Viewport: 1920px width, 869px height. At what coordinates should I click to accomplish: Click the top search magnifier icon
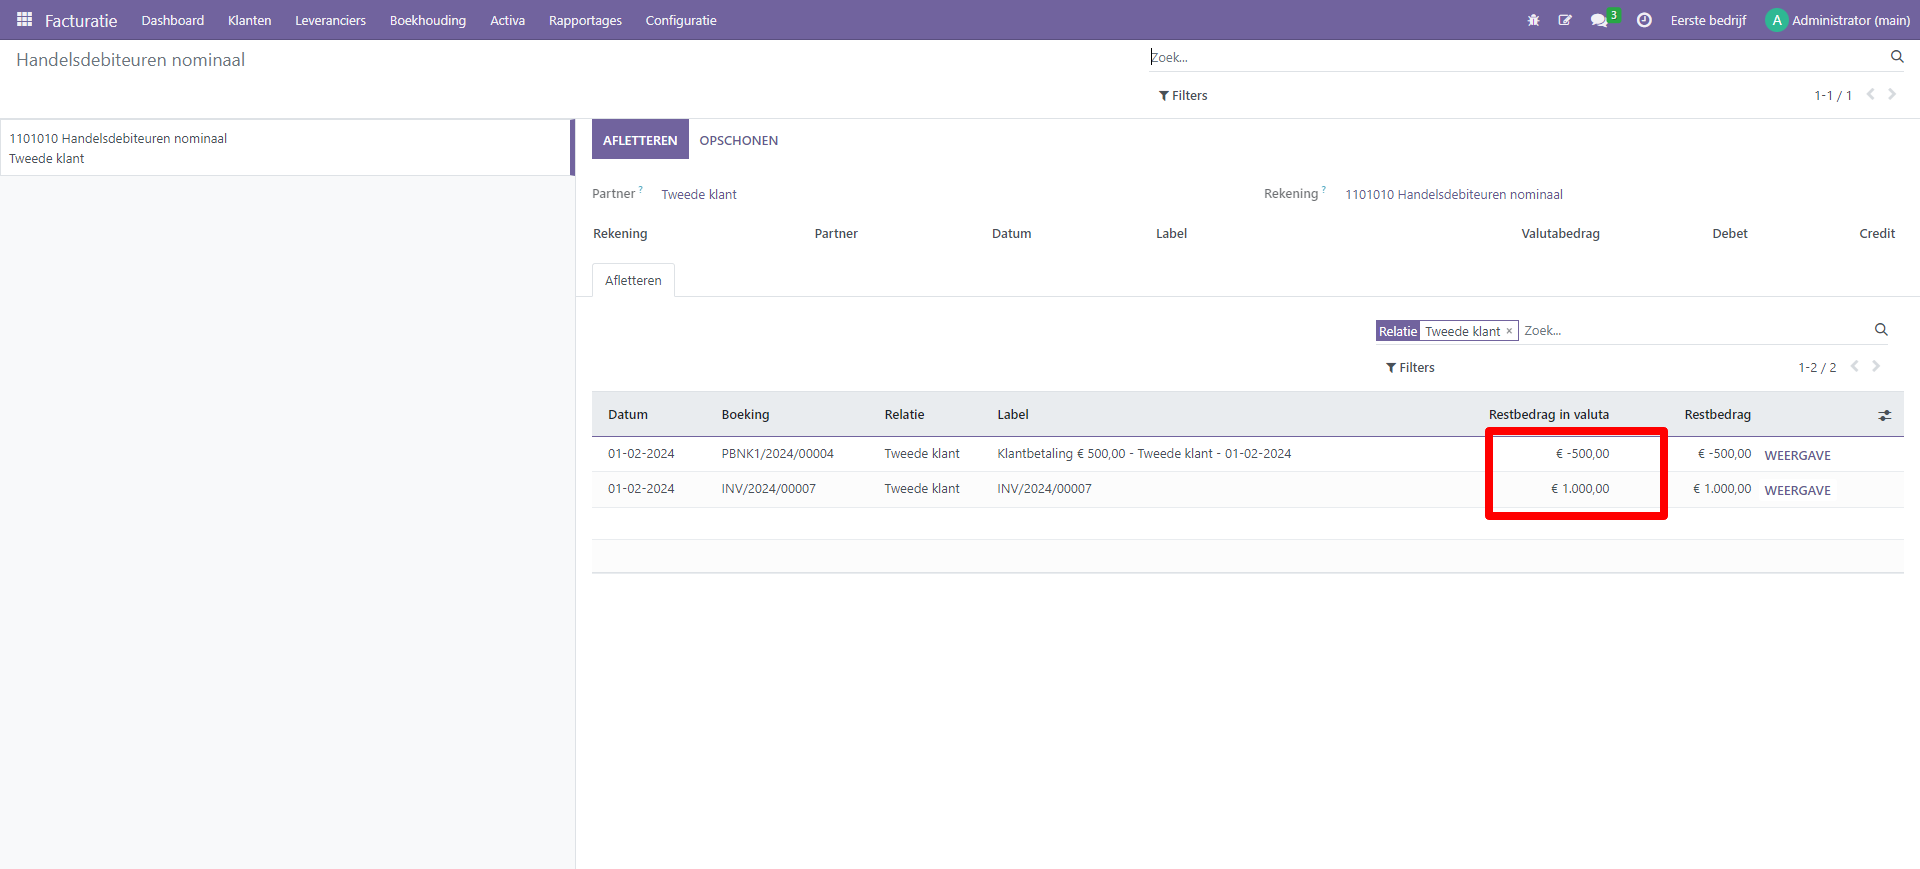pos(1896,57)
